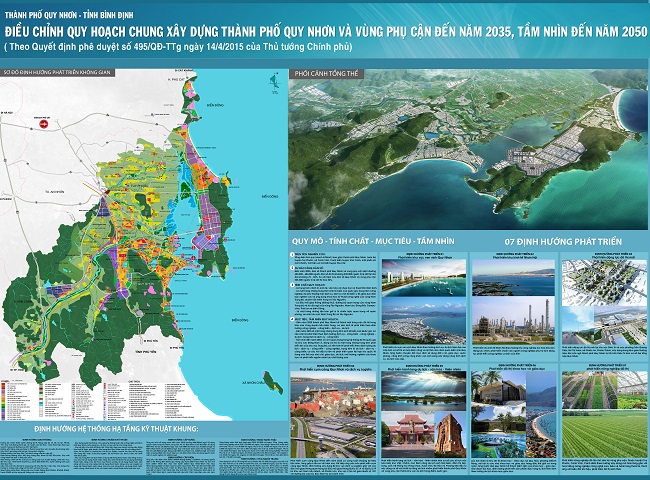
Task: Open the curved beach coastline aerial thumbnail
Action: [541, 415]
